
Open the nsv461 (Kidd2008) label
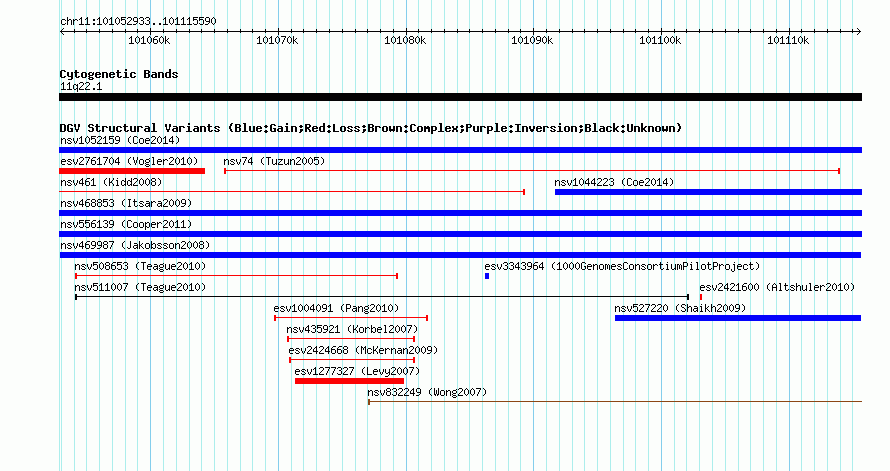(x=111, y=182)
